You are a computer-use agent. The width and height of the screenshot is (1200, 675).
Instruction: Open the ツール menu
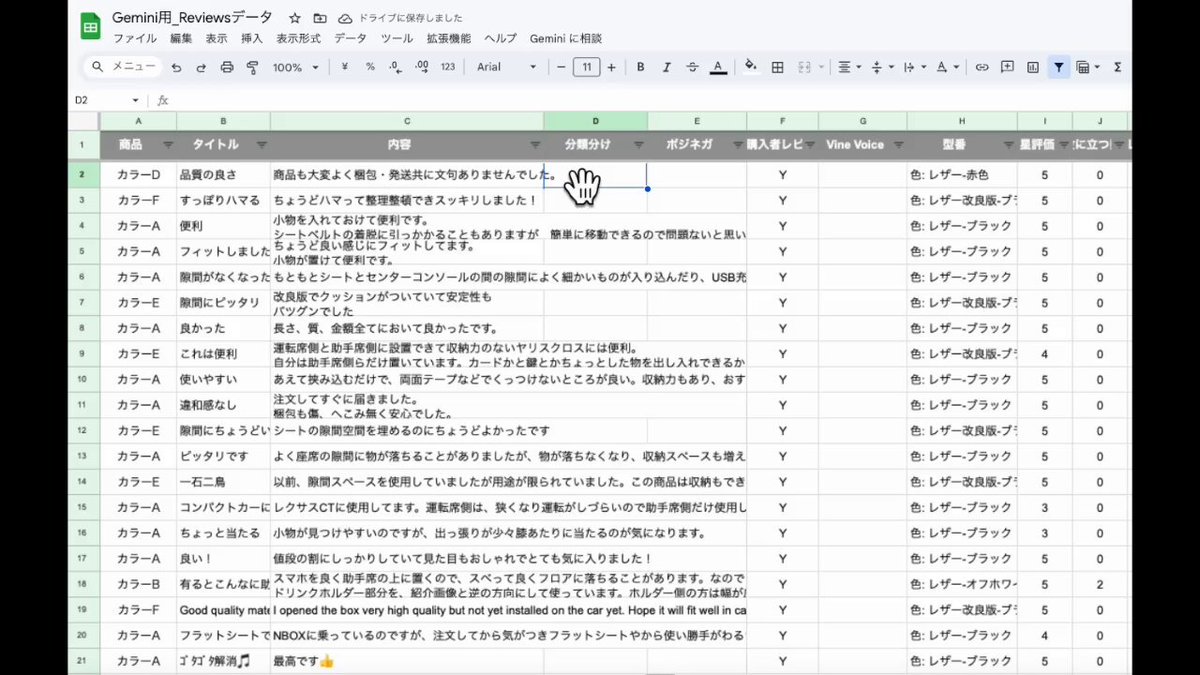point(397,38)
